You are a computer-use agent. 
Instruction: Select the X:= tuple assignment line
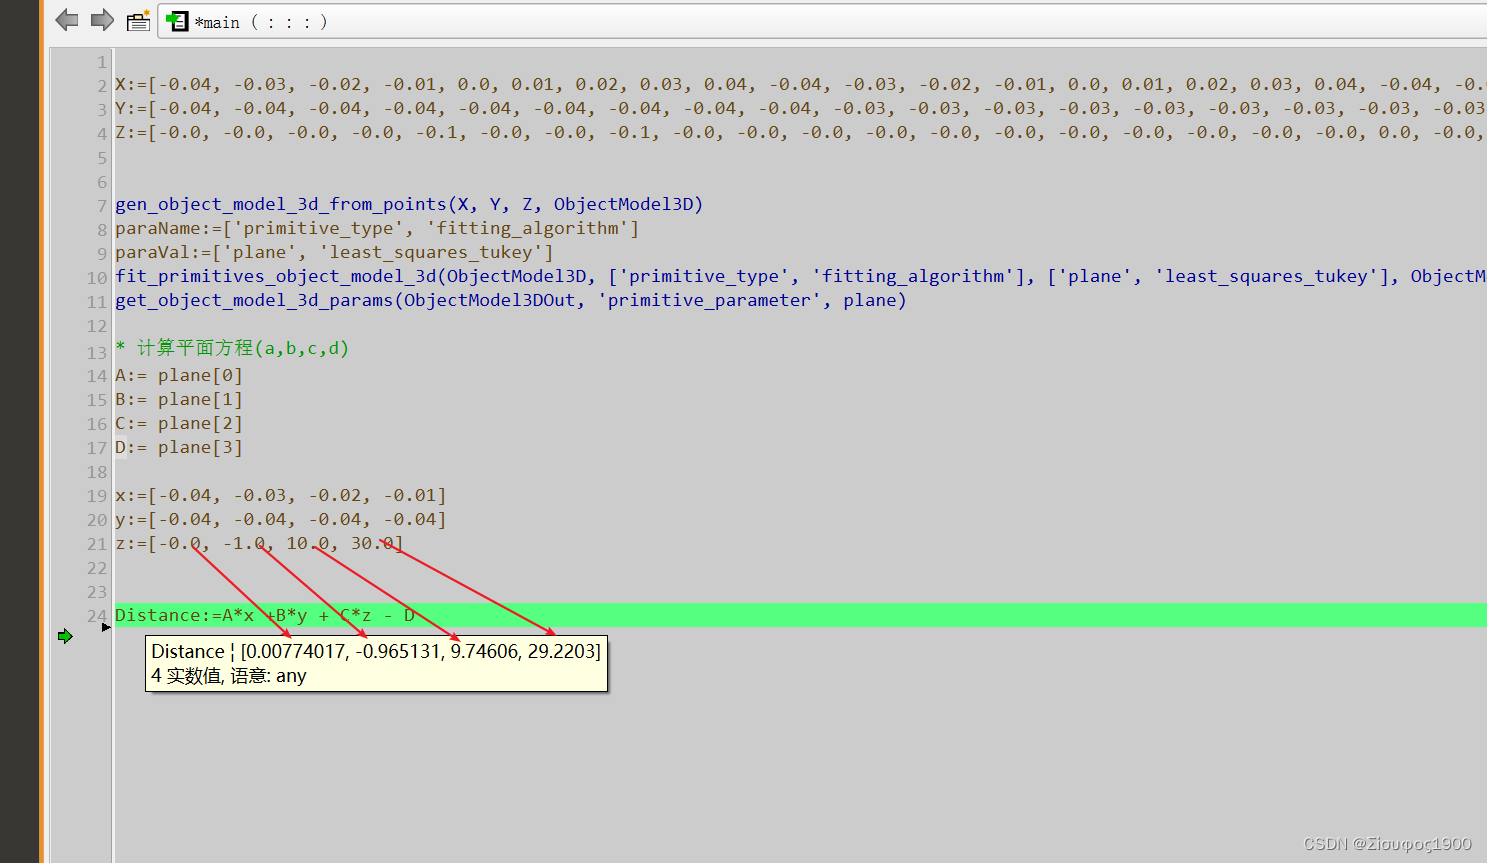tap(800, 85)
